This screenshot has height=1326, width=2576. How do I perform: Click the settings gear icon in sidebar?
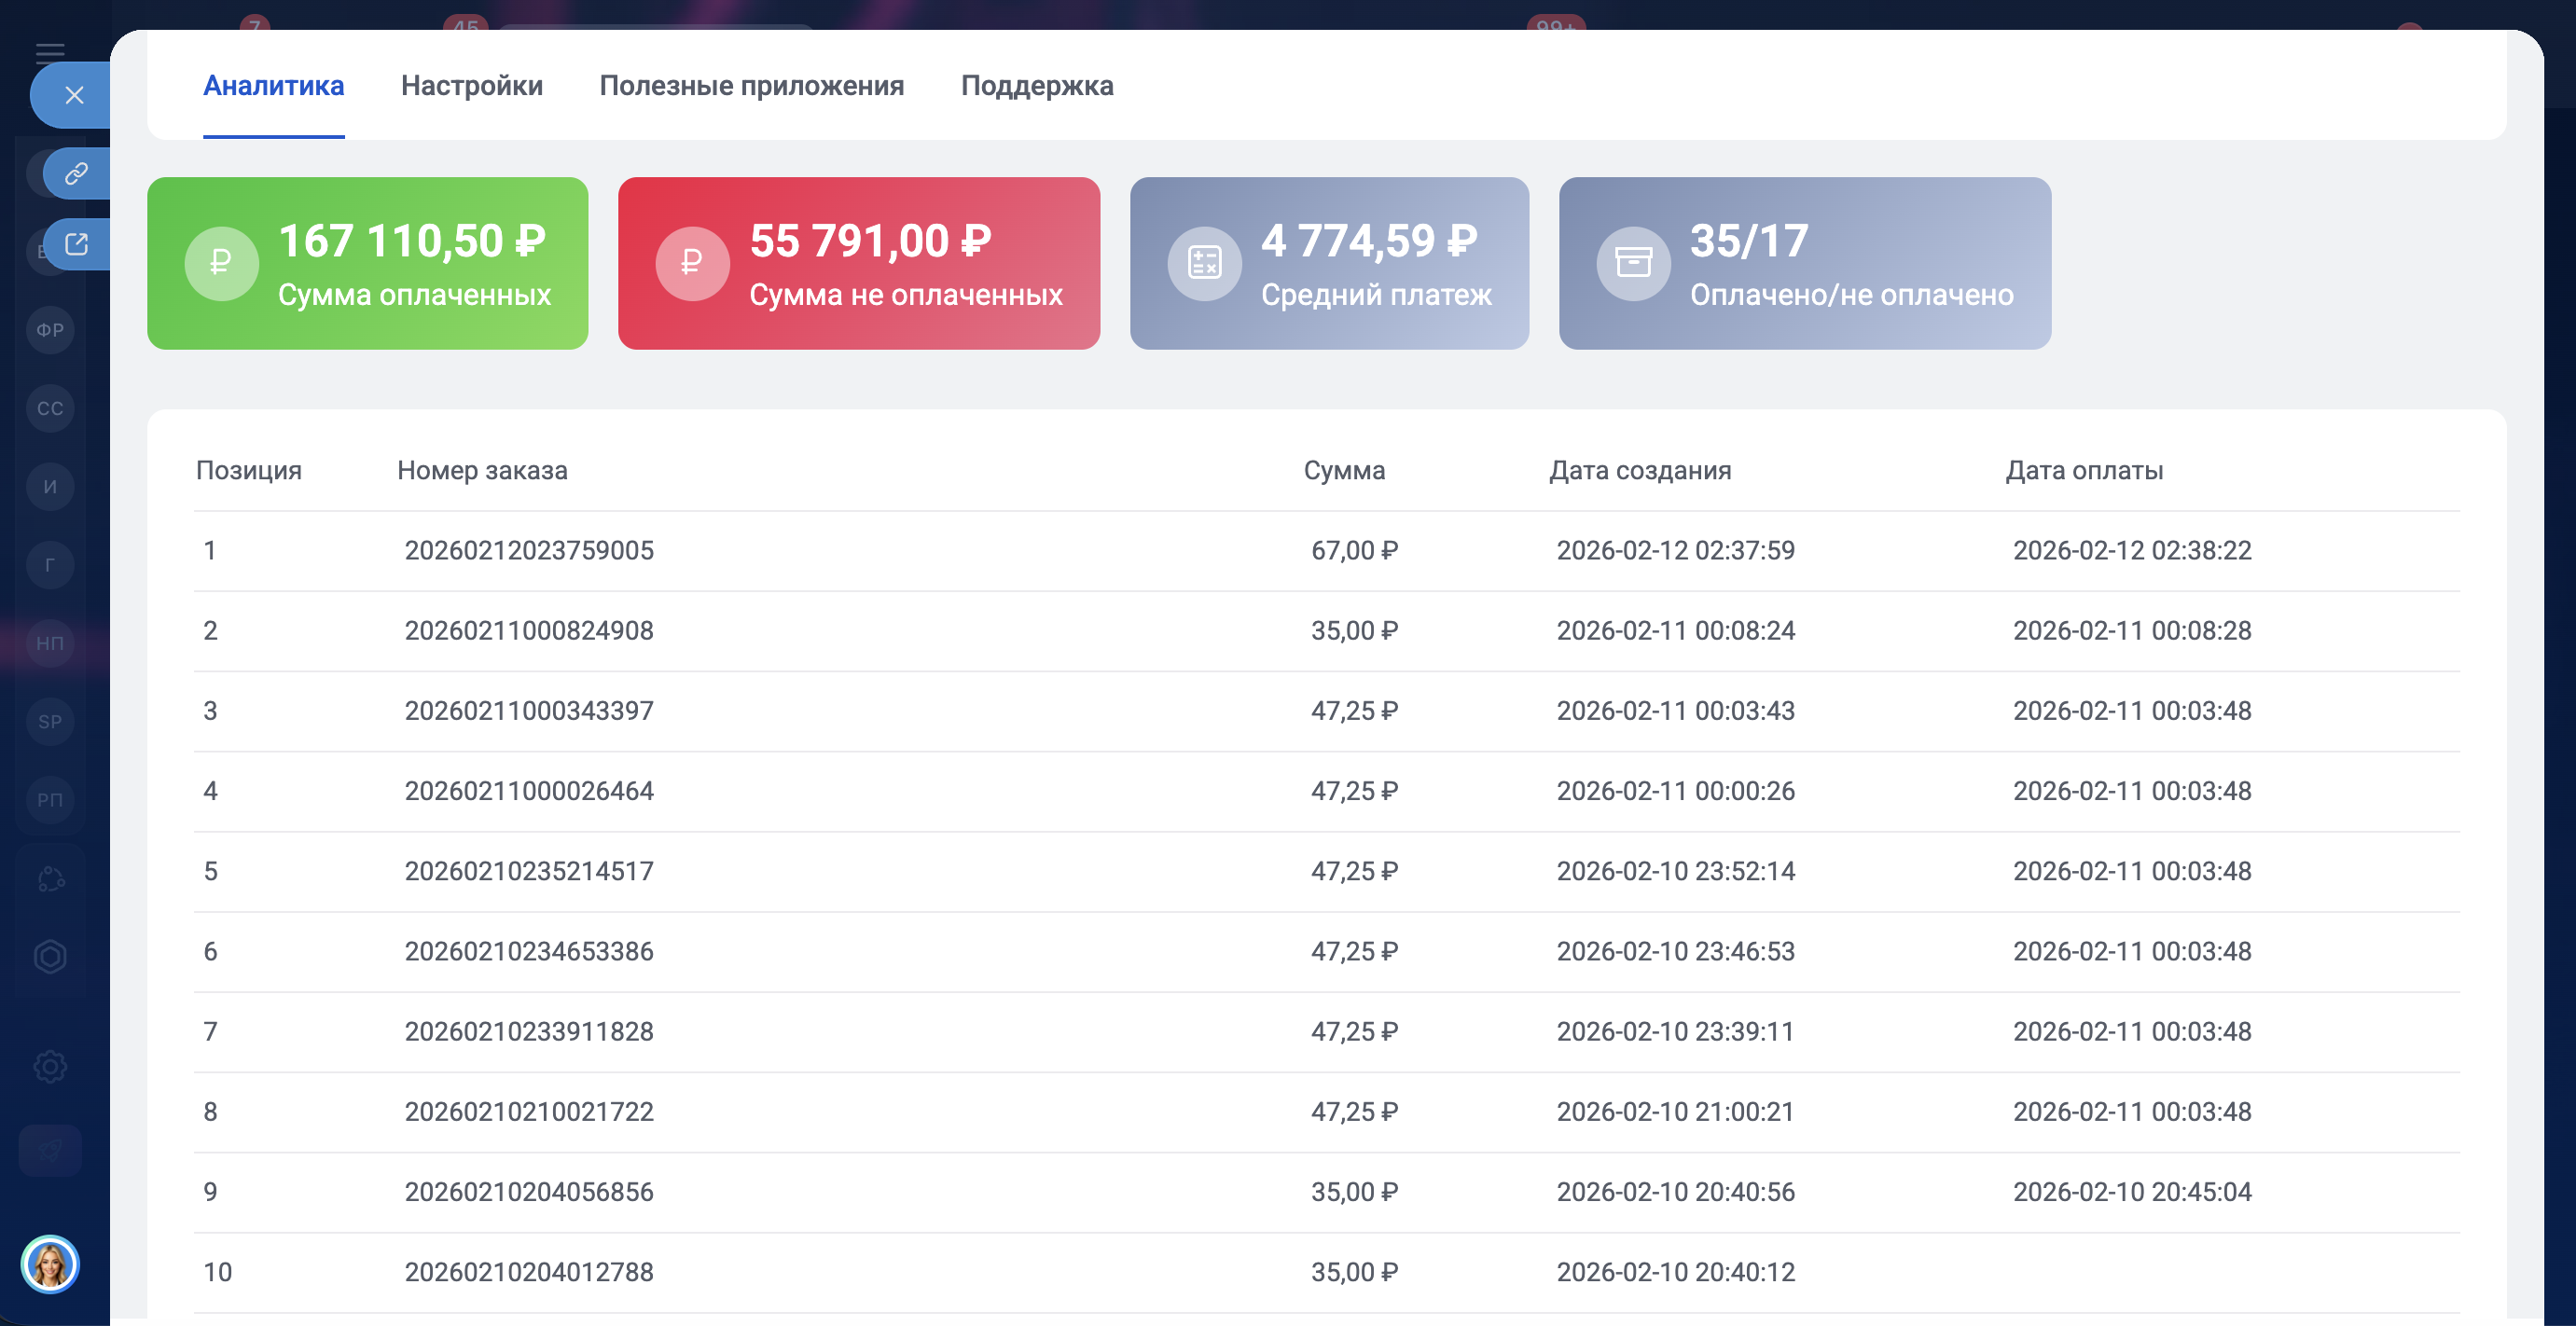click(50, 1066)
